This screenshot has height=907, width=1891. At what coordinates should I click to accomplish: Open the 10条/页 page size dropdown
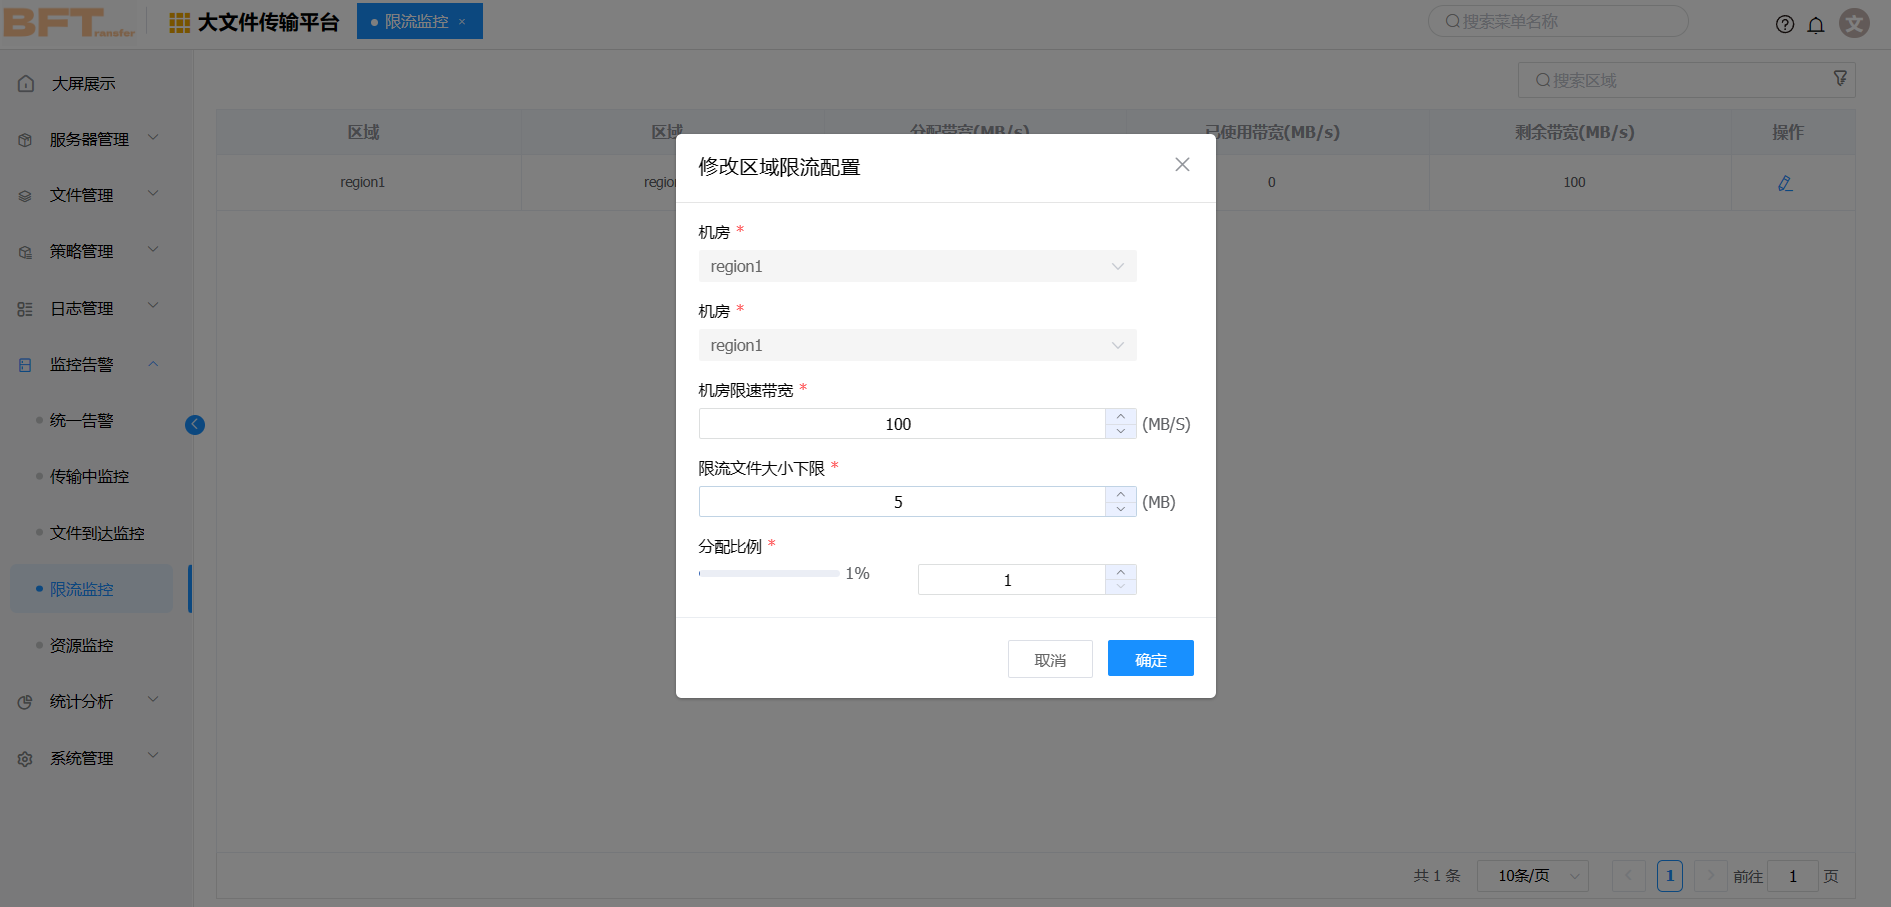click(x=1532, y=876)
